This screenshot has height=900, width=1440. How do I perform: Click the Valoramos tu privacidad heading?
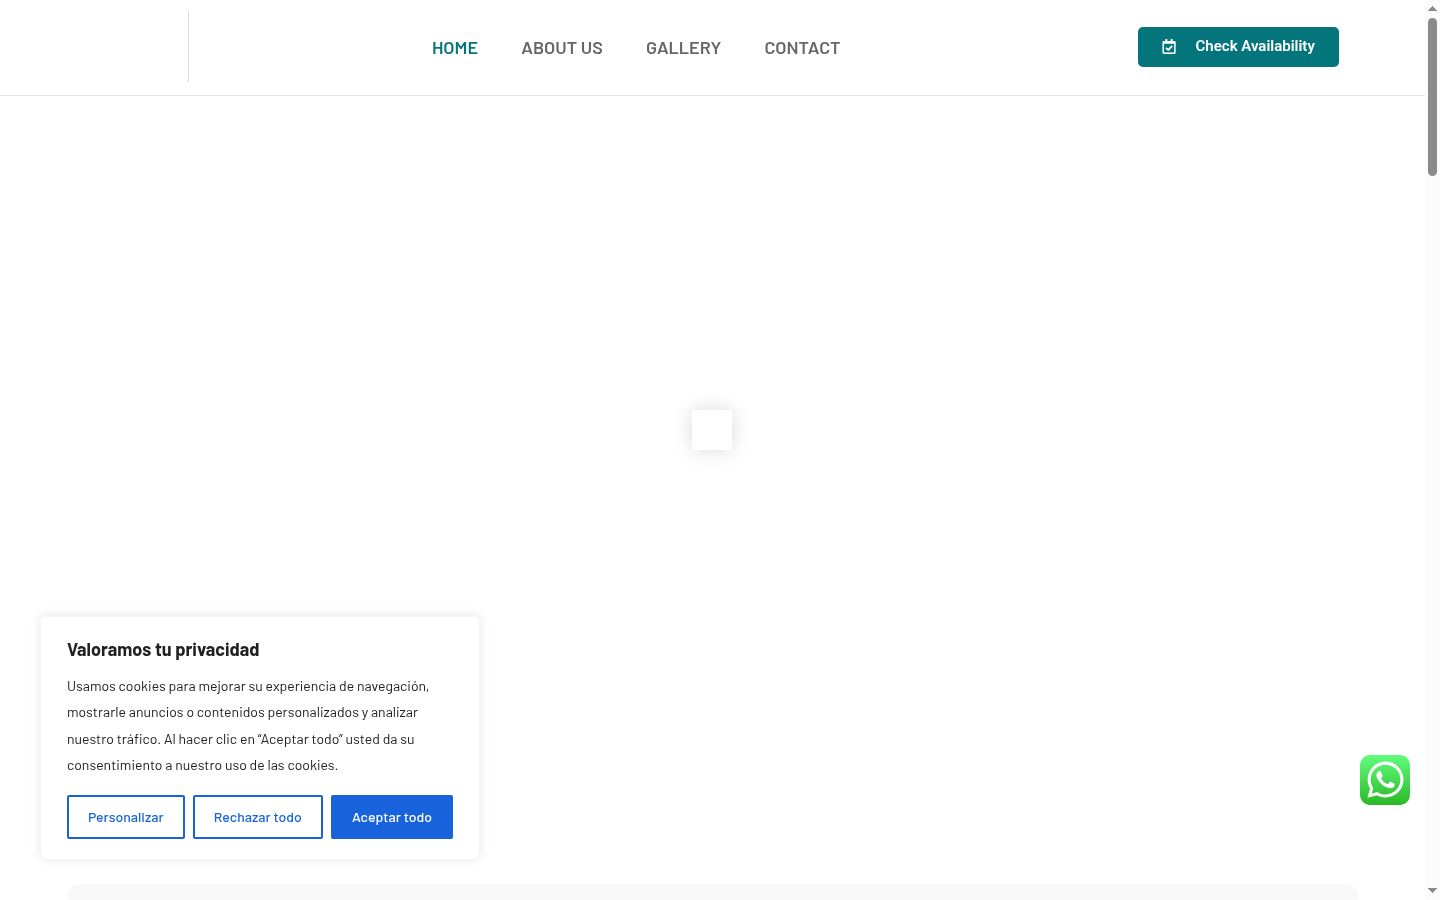[163, 650]
